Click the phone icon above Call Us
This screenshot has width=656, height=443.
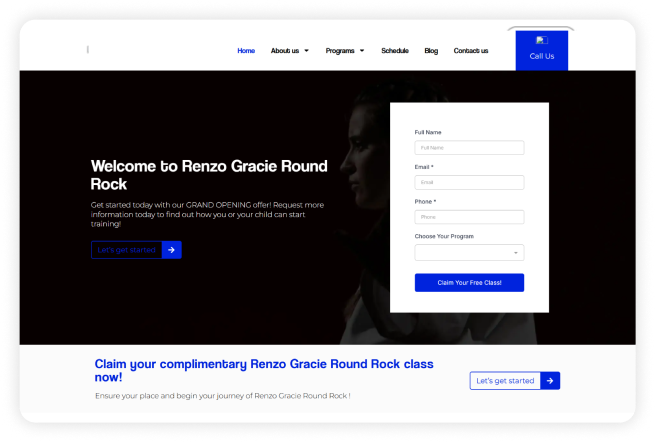coord(541,41)
